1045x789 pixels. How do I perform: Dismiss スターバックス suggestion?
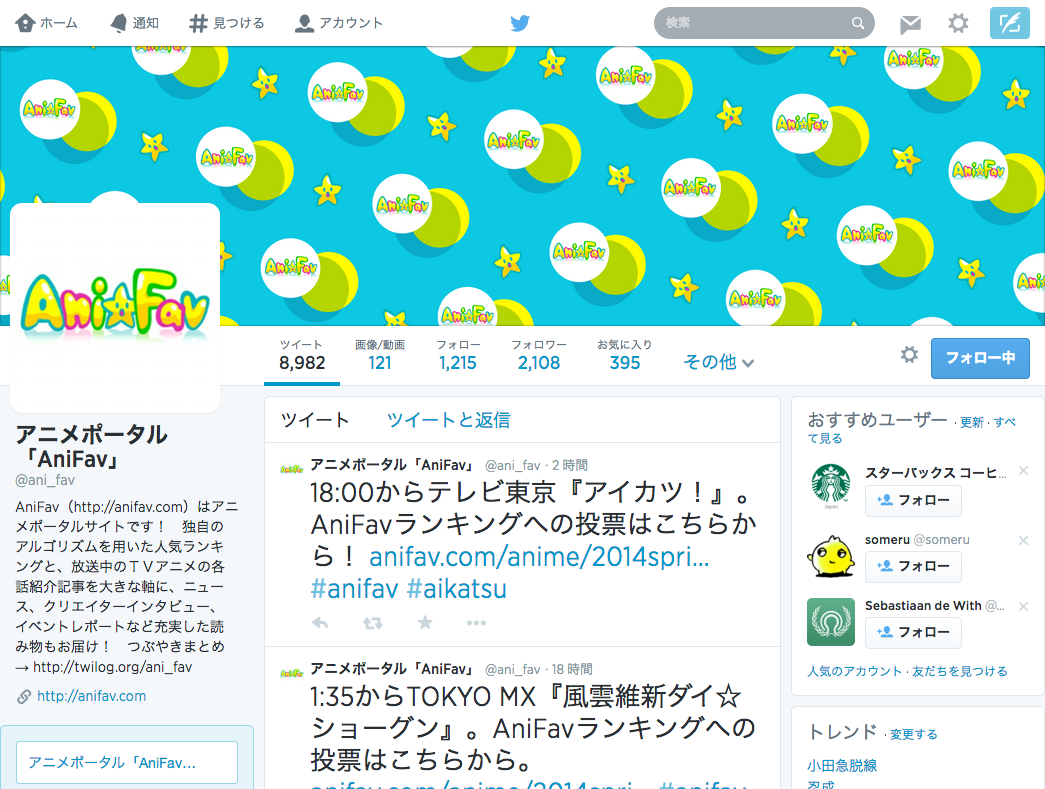[x=1023, y=471]
